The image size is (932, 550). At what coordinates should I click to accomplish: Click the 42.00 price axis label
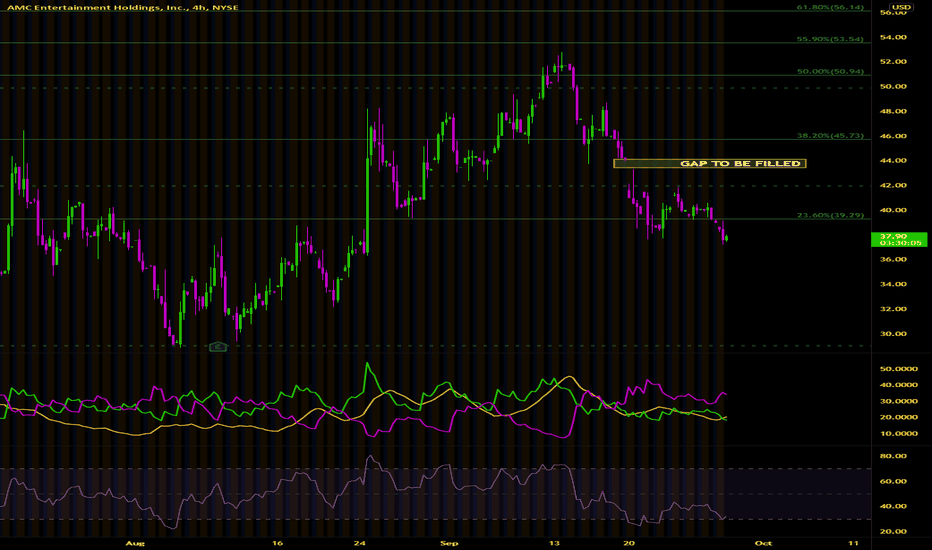click(x=893, y=185)
